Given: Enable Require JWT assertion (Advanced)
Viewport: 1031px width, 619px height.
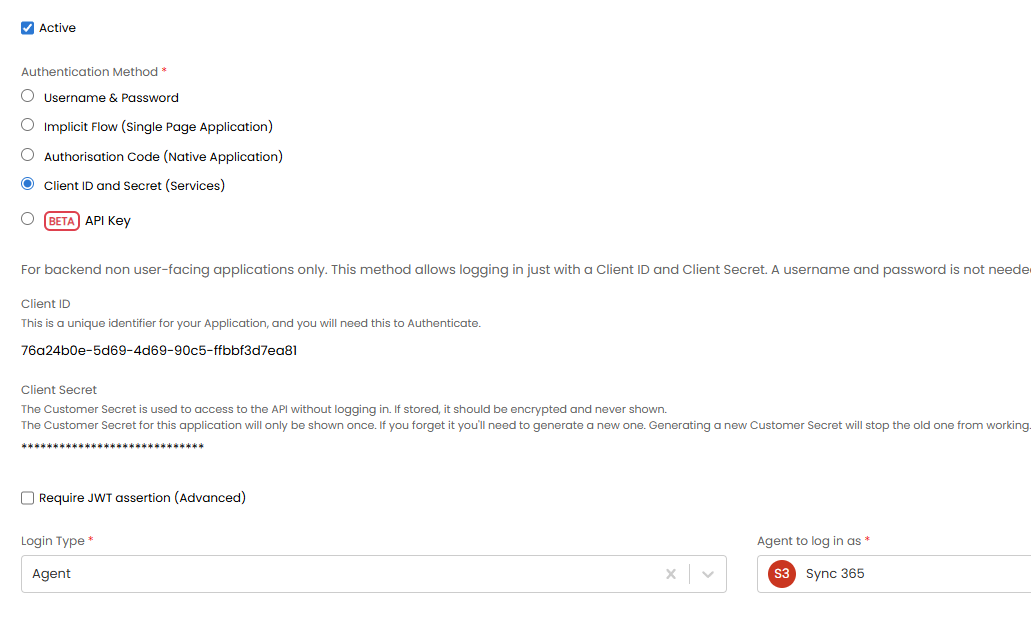Looking at the screenshot, I should click(x=28, y=498).
